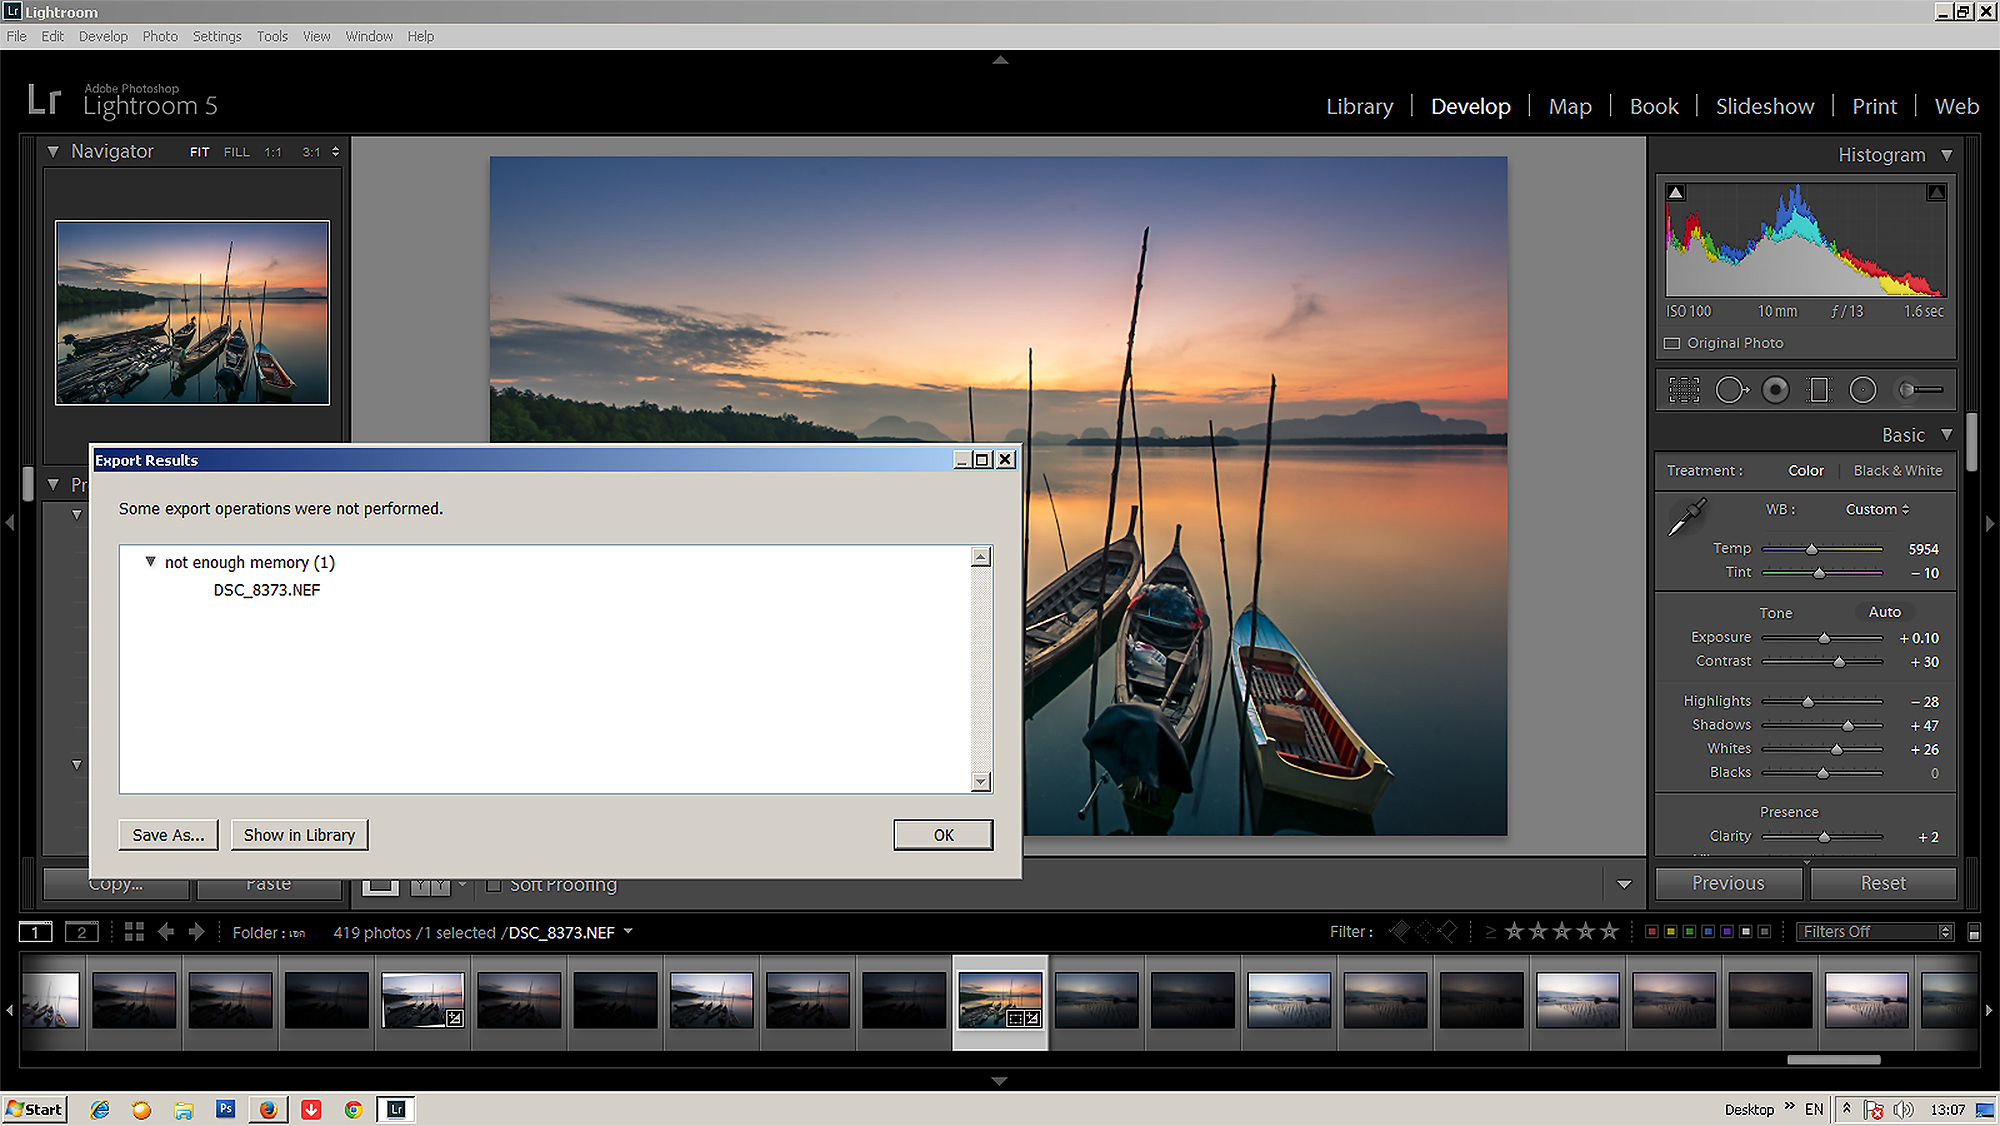Open the WB Custom dropdown
This screenshot has width=2000, height=1126.
coord(1877,509)
